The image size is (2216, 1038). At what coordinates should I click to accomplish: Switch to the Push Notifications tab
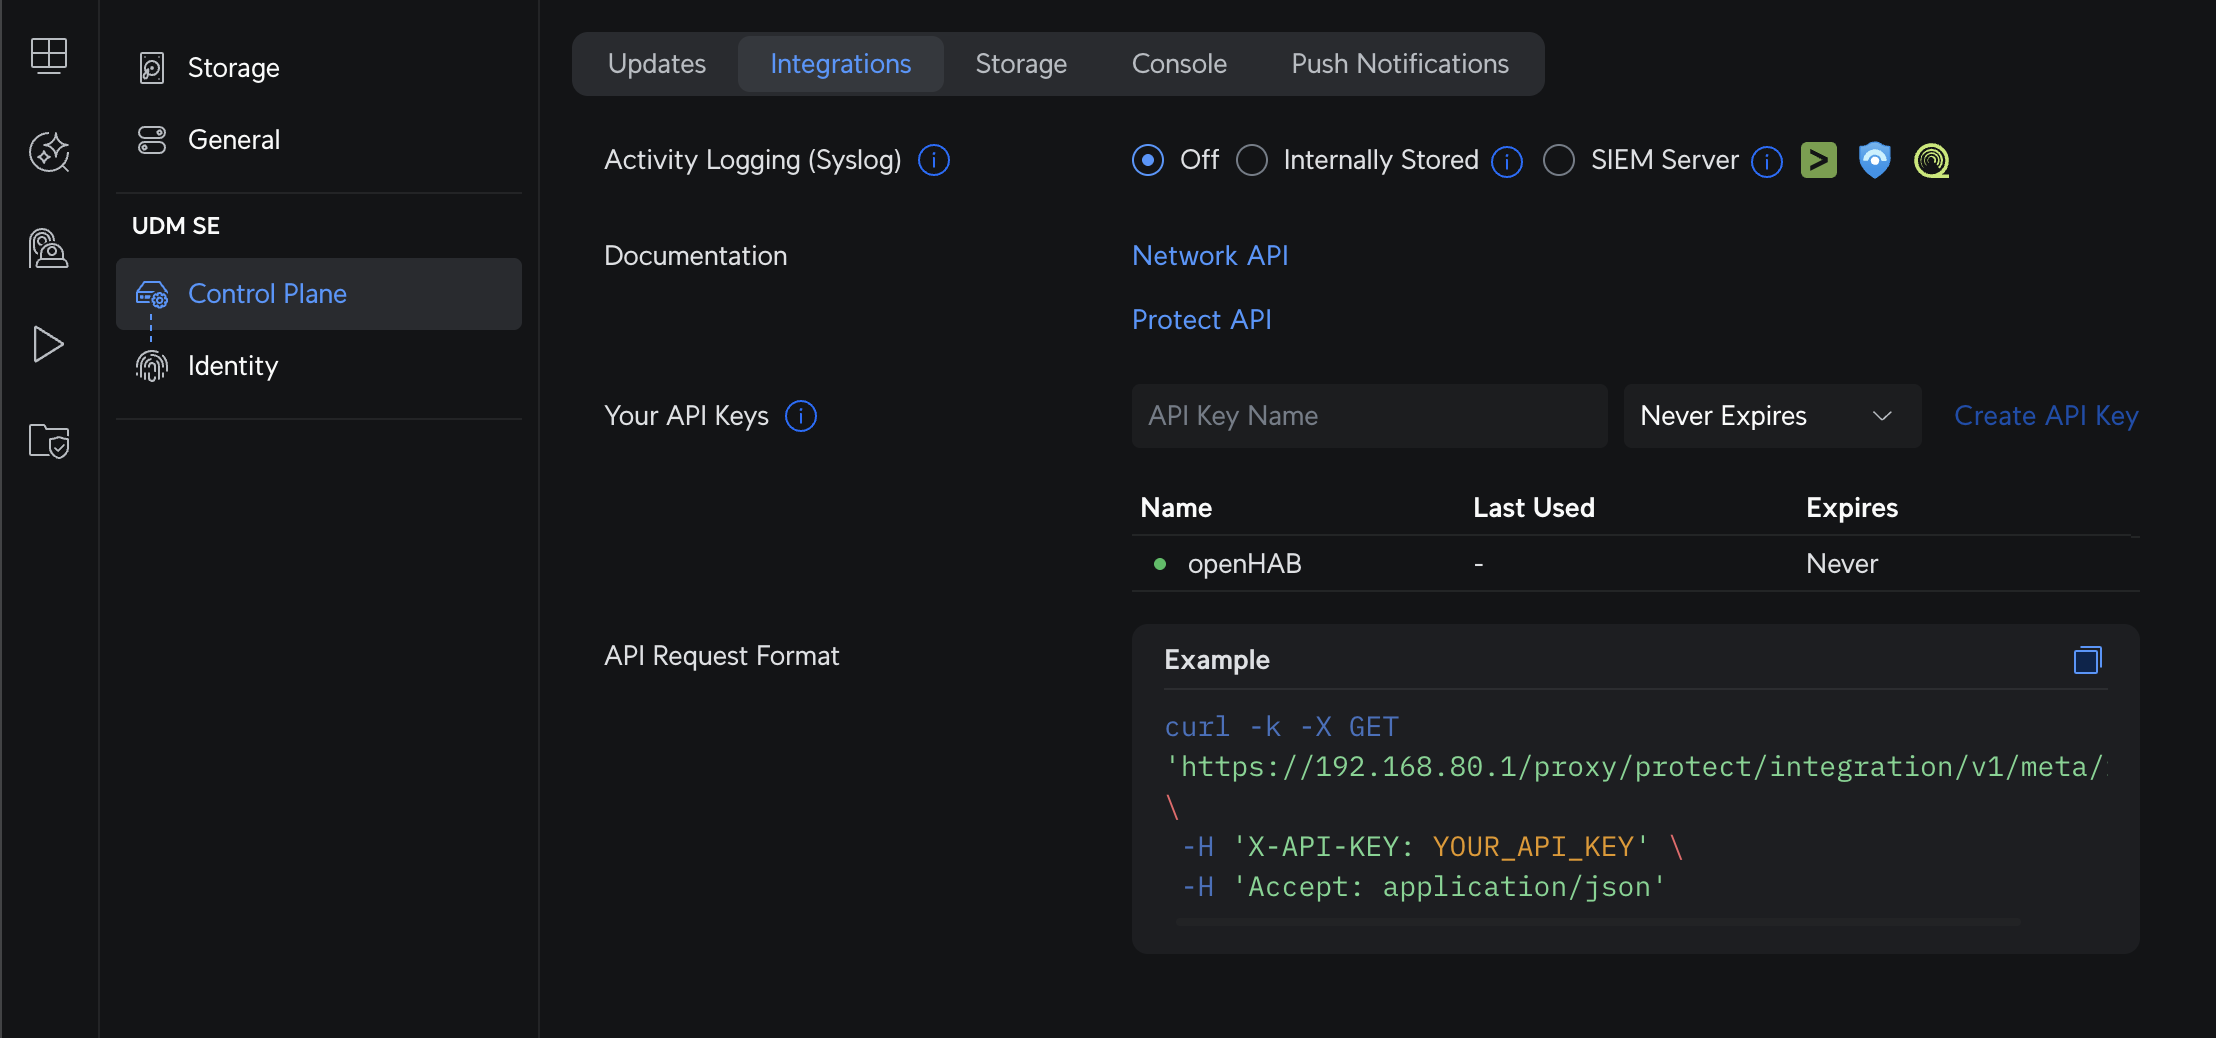click(1399, 63)
